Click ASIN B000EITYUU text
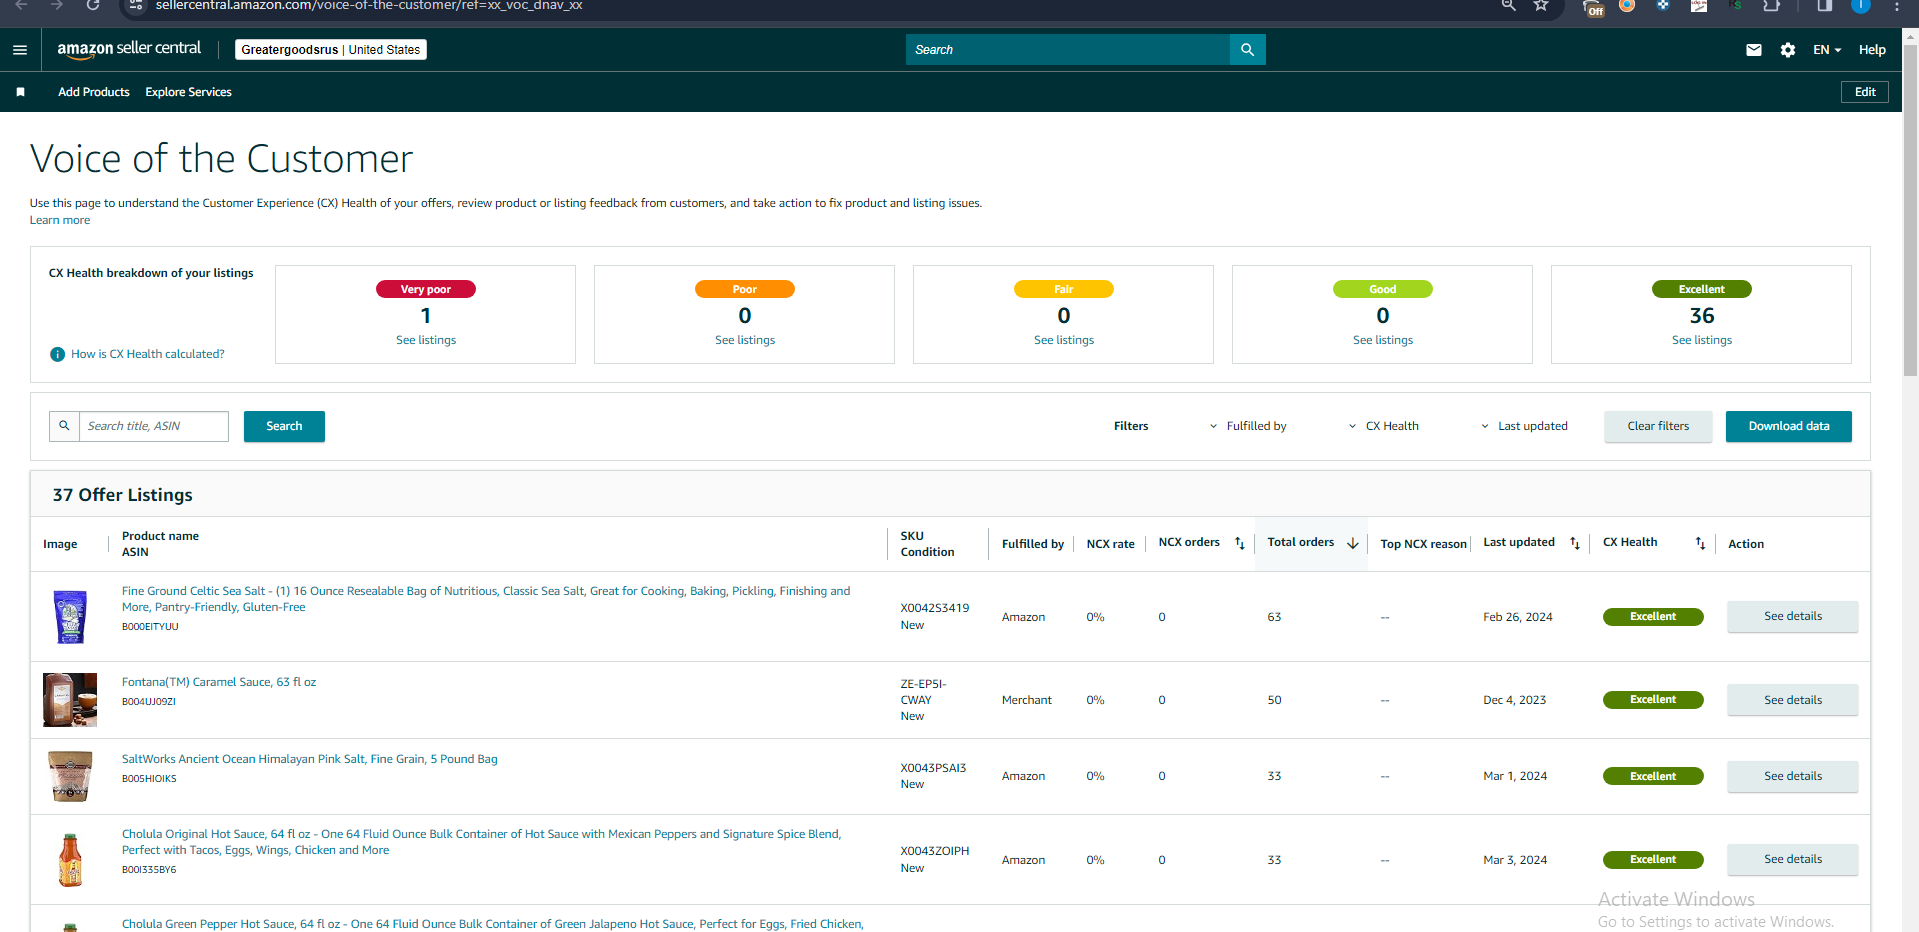This screenshot has width=1919, height=932. pos(150,627)
